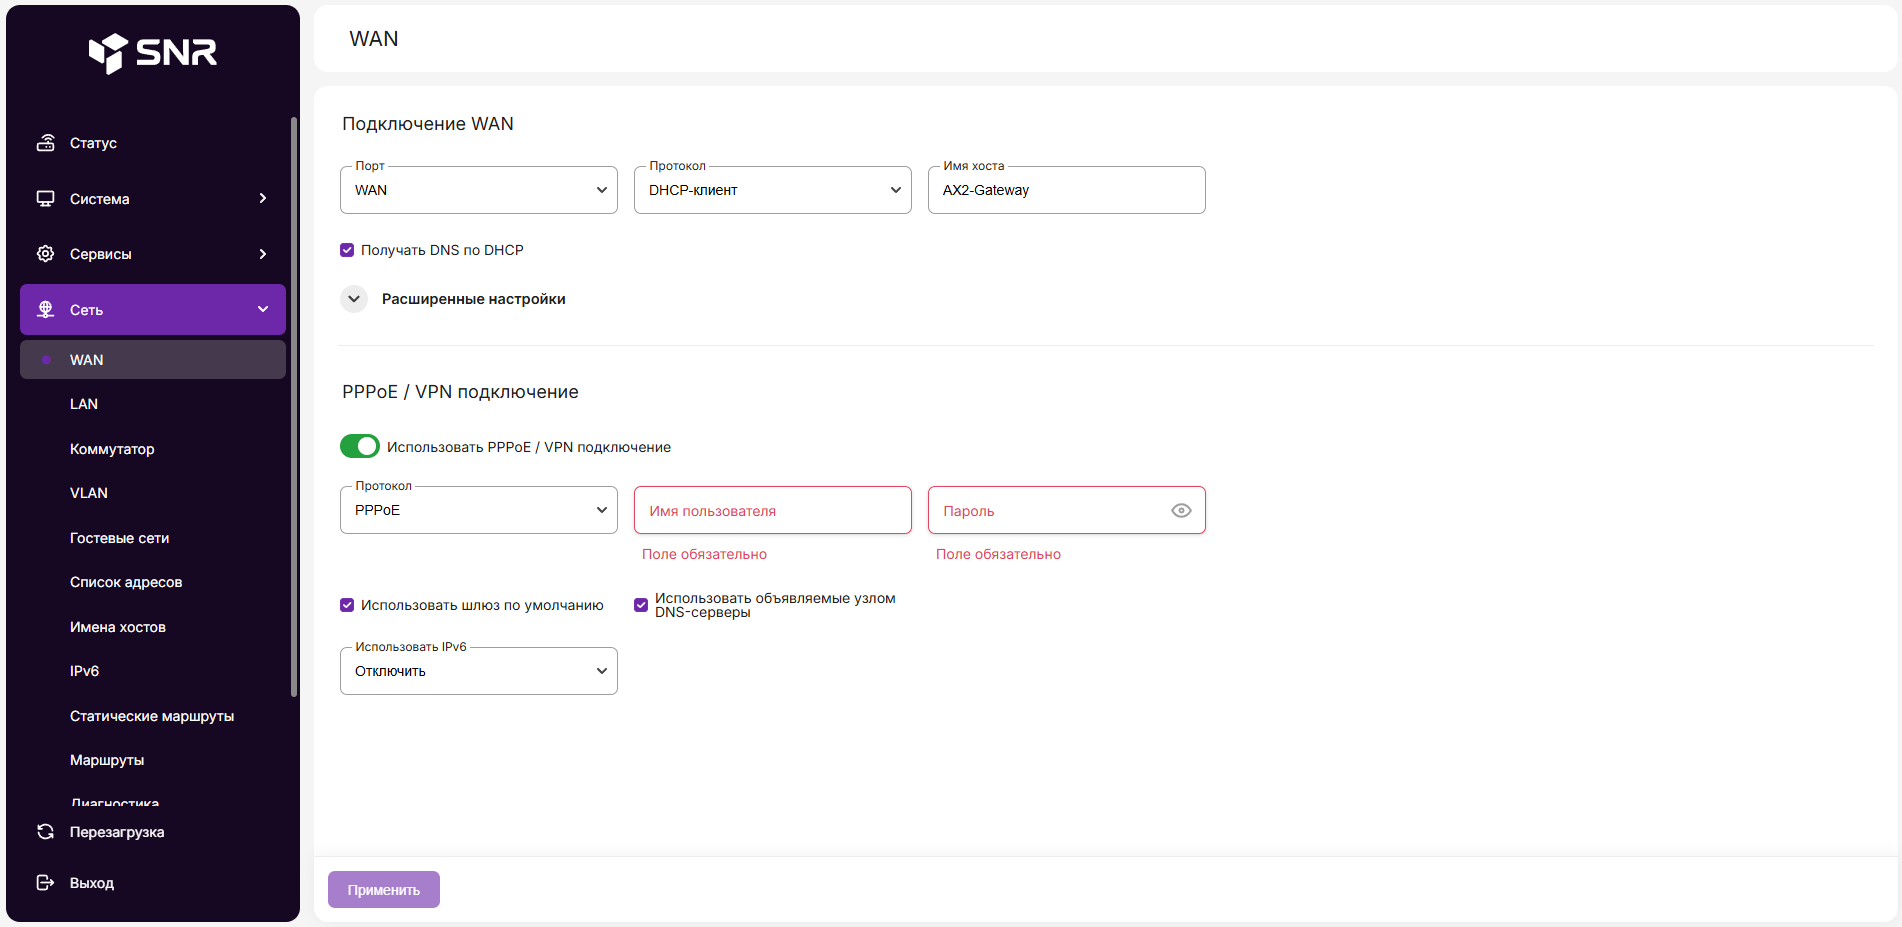The image size is (1902, 927).
Task: Open the Порт WAN dropdown
Action: tap(478, 190)
